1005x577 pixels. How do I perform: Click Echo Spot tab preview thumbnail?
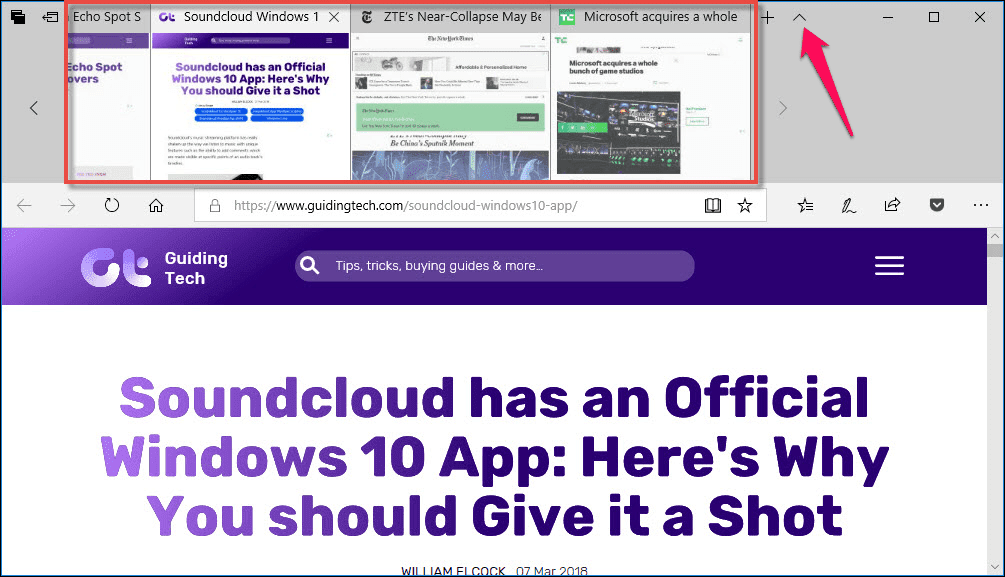coord(108,106)
